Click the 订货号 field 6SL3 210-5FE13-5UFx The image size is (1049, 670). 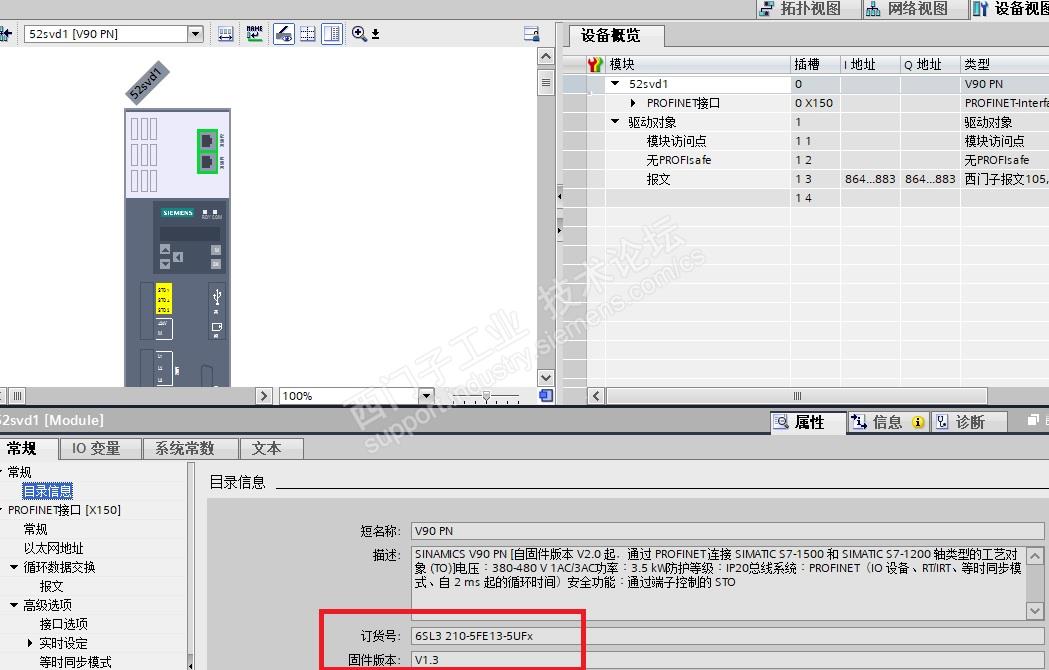click(x=727, y=636)
